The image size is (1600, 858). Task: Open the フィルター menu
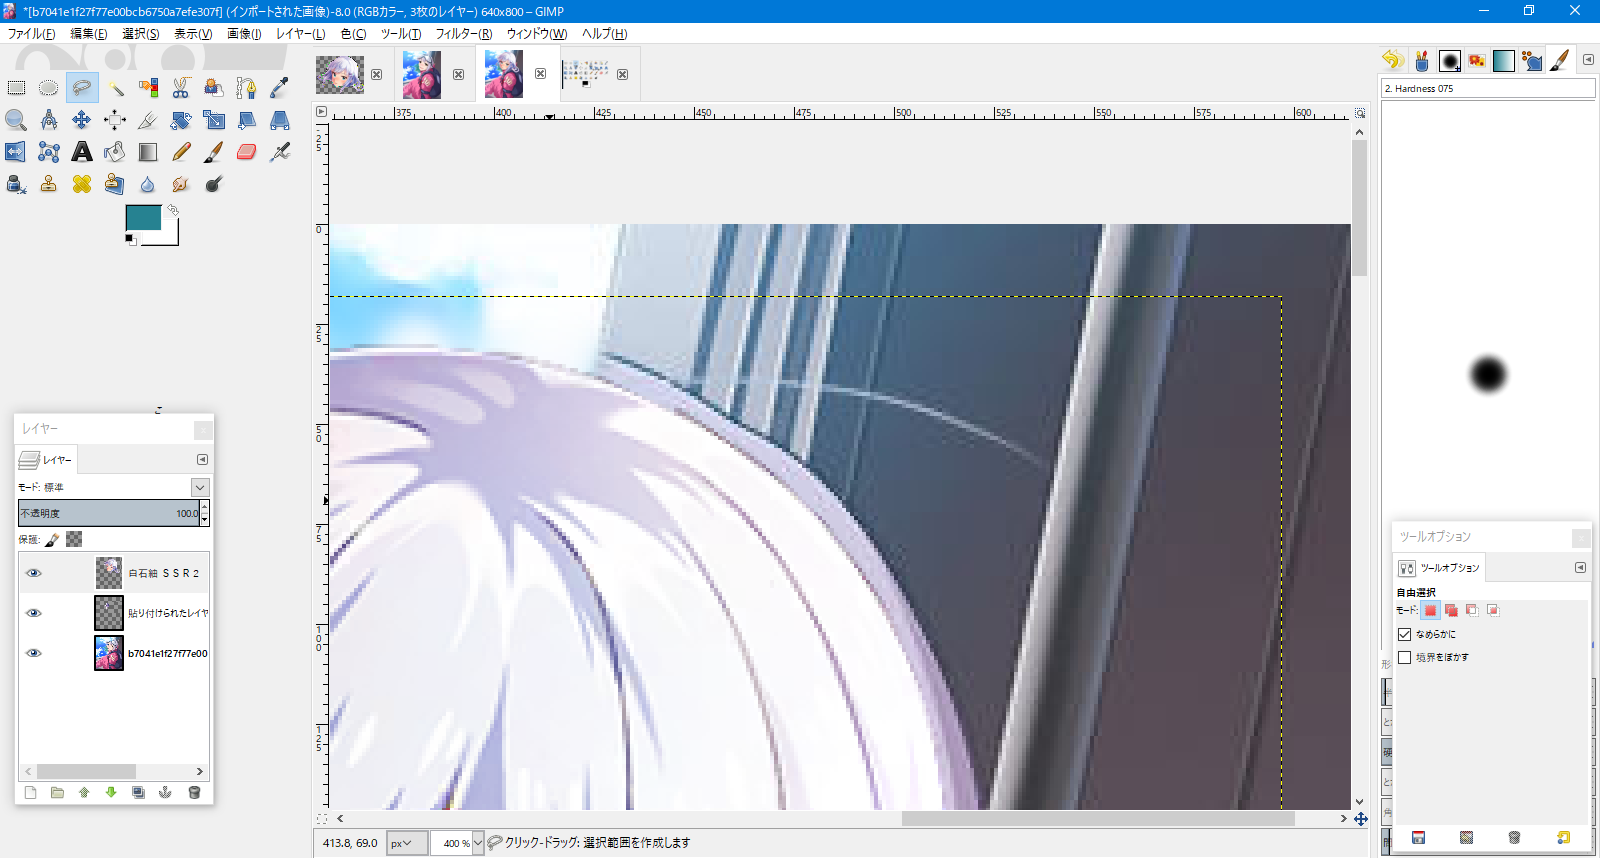463,33
